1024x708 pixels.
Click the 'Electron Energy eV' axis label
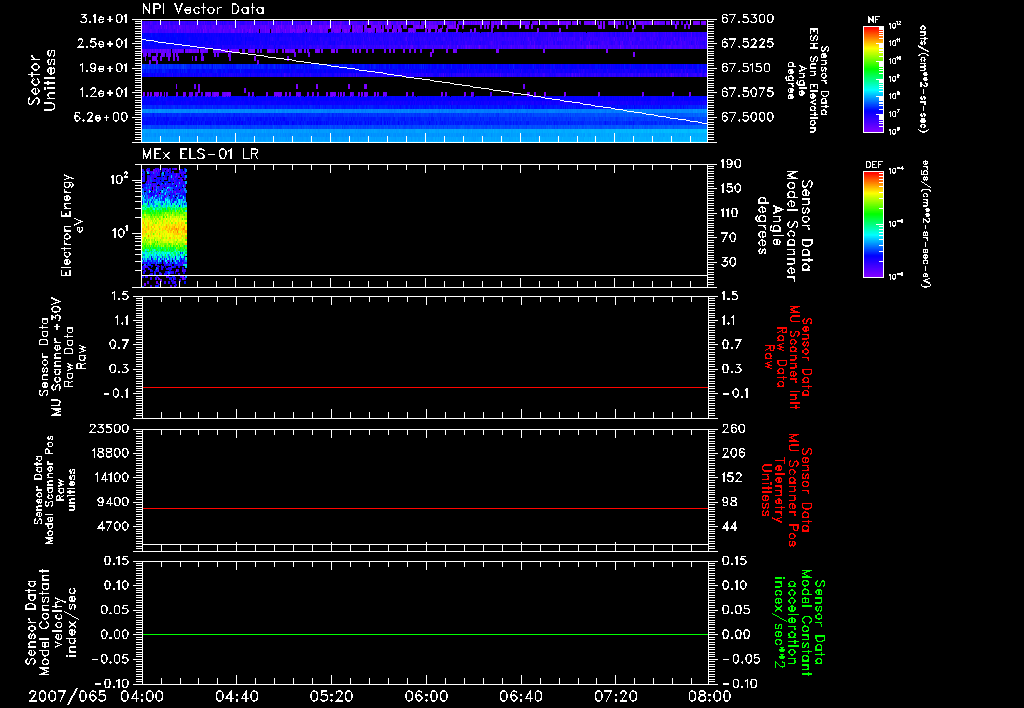tap(72, 225)
